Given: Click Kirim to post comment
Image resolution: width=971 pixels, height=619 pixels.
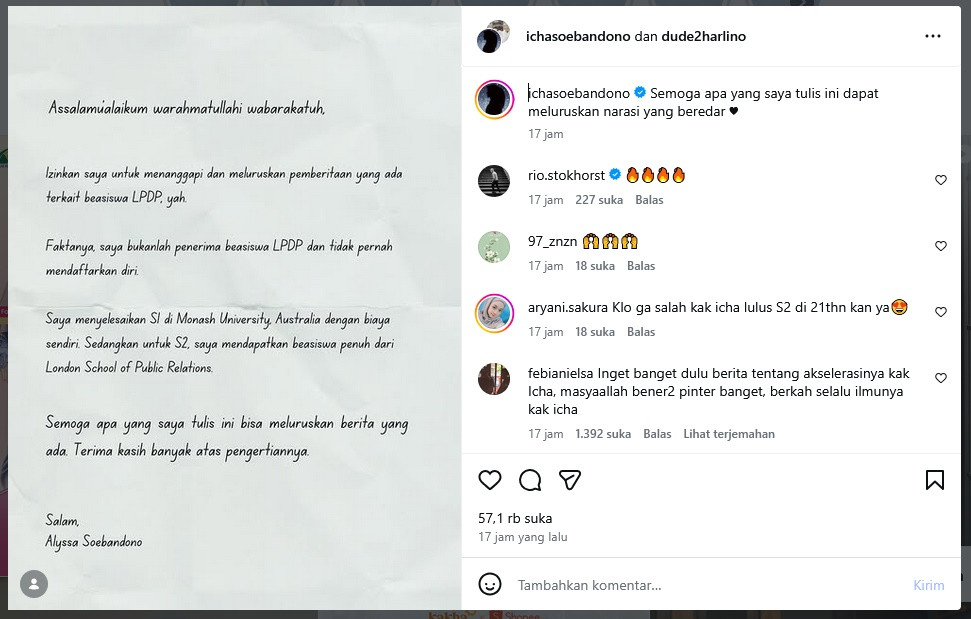Looking at the screenshot, I should (x=928, y=585).
